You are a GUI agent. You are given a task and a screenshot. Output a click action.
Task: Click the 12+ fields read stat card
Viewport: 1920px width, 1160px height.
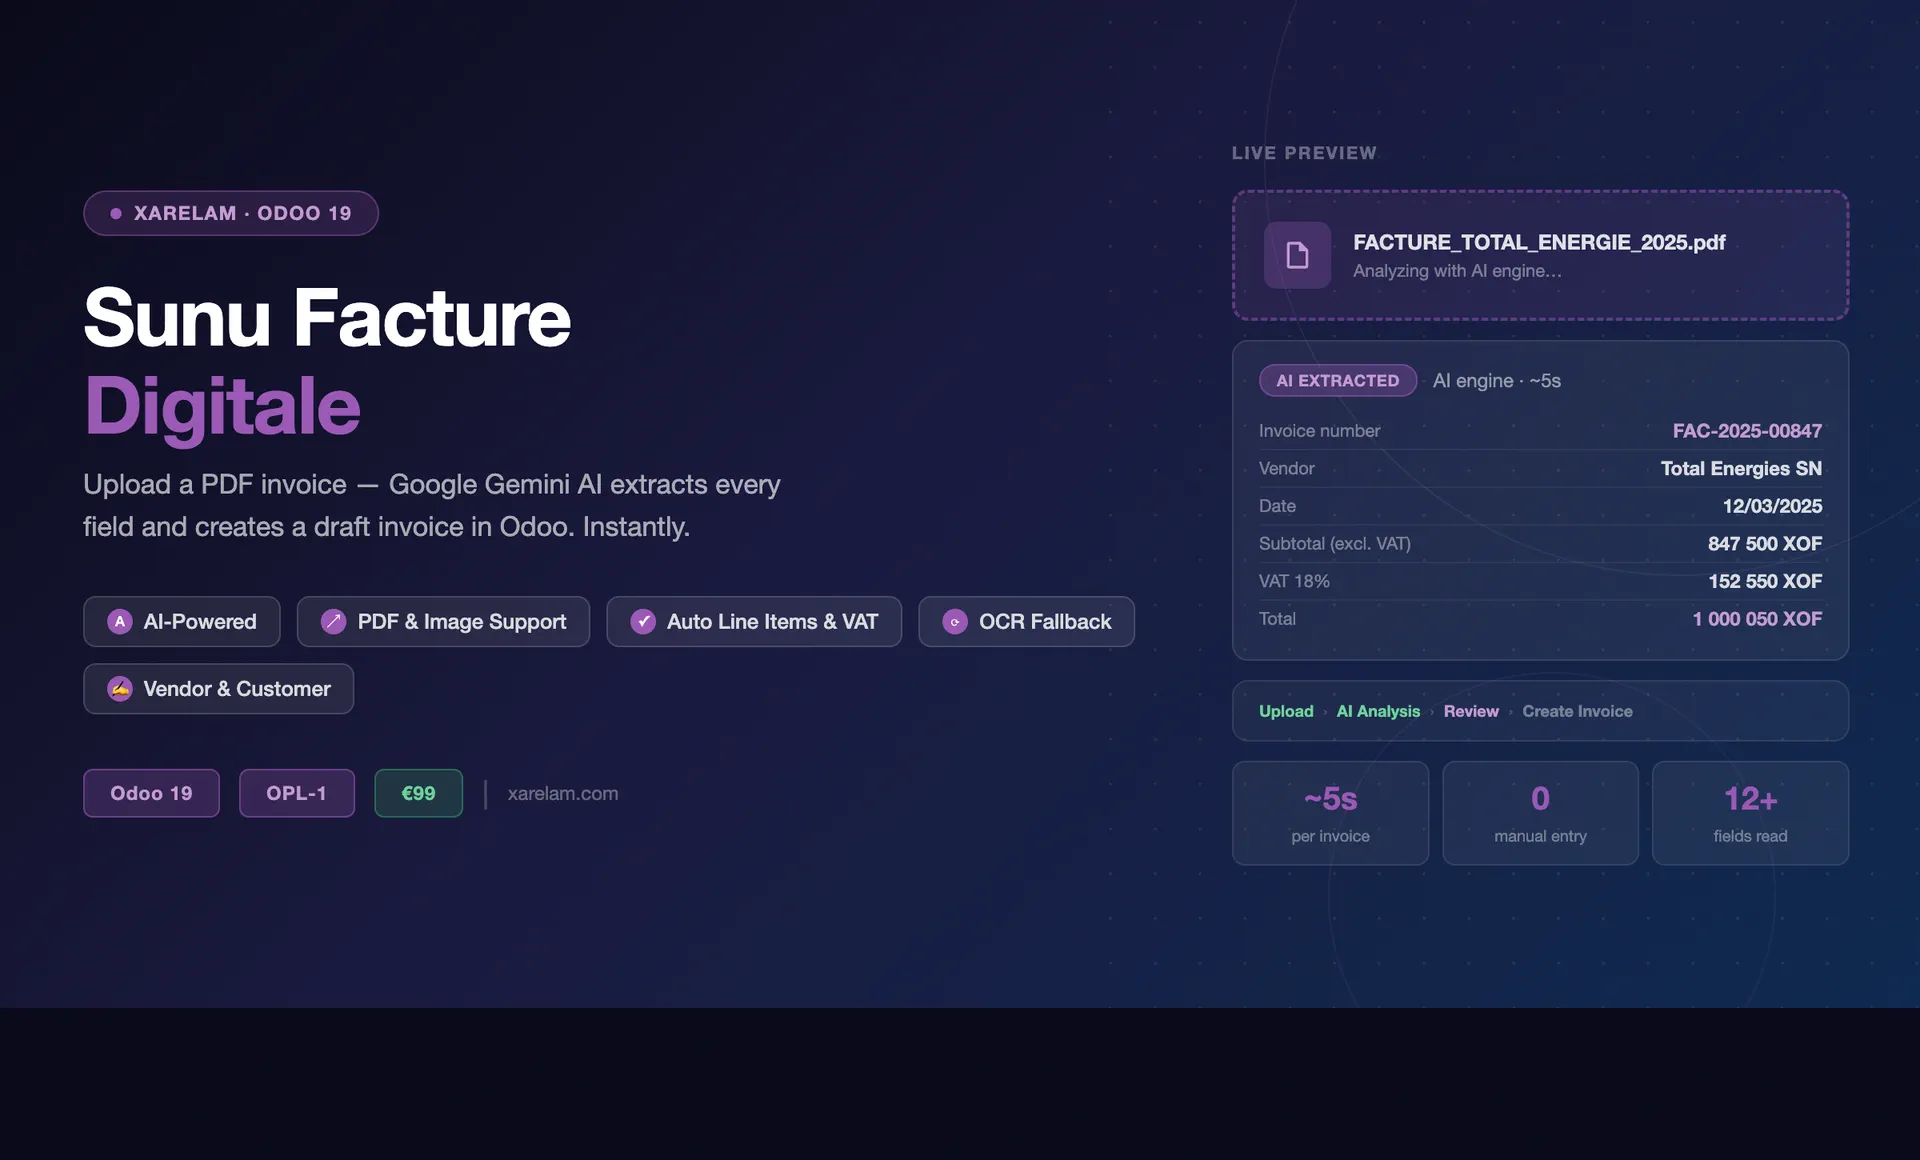[x=1750, y=812]
